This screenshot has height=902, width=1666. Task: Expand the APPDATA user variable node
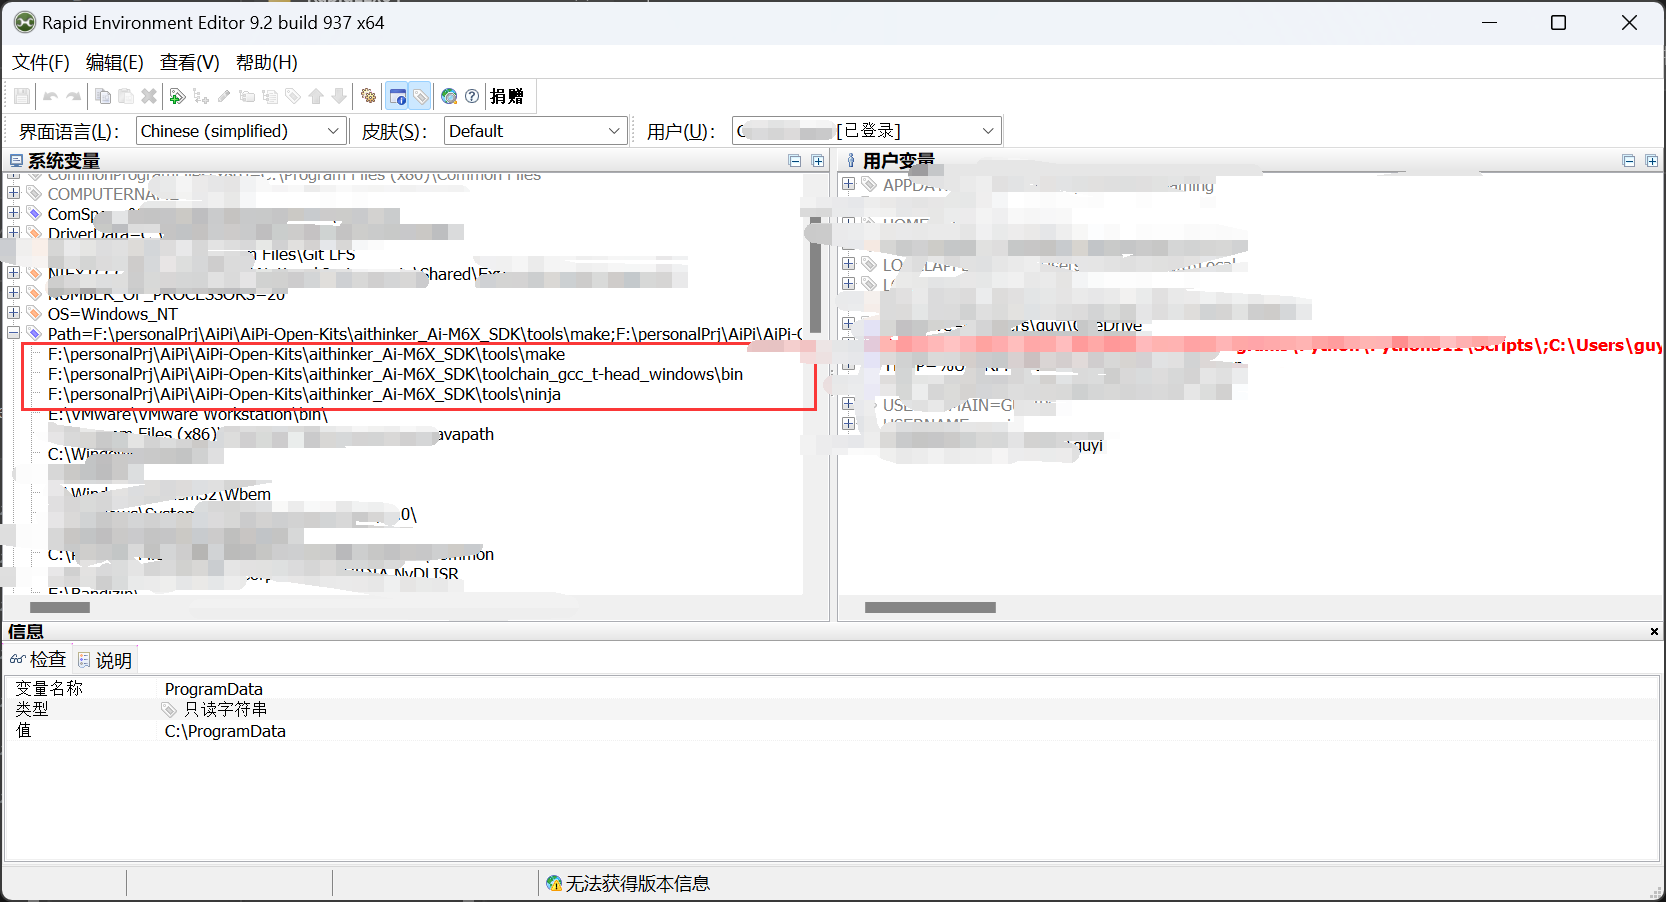848,183
